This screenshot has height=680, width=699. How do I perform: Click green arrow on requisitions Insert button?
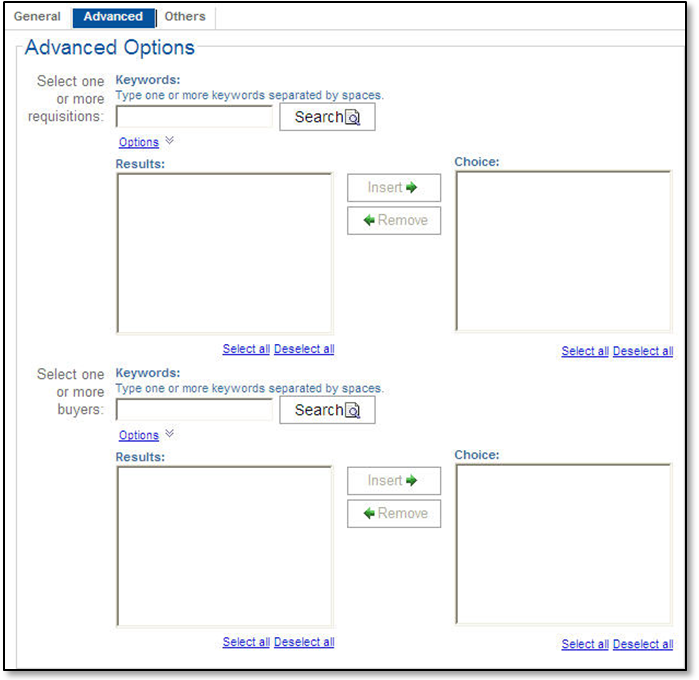click(x=411, y=187)
